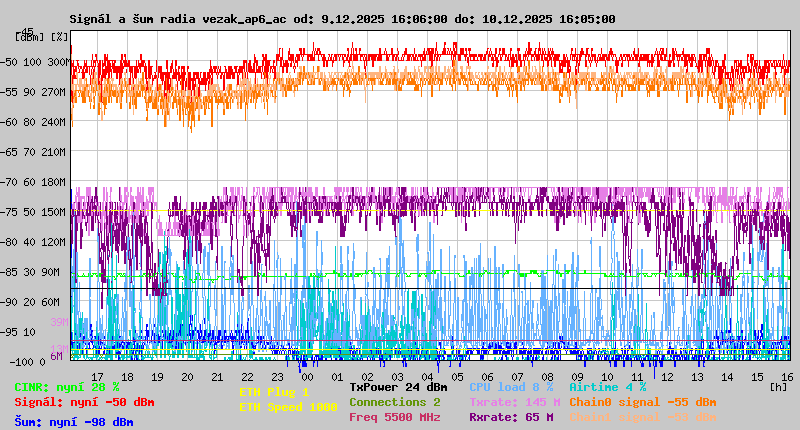Select the Txrate 145 M legend entry
The image size is (800, 430).
514,402
